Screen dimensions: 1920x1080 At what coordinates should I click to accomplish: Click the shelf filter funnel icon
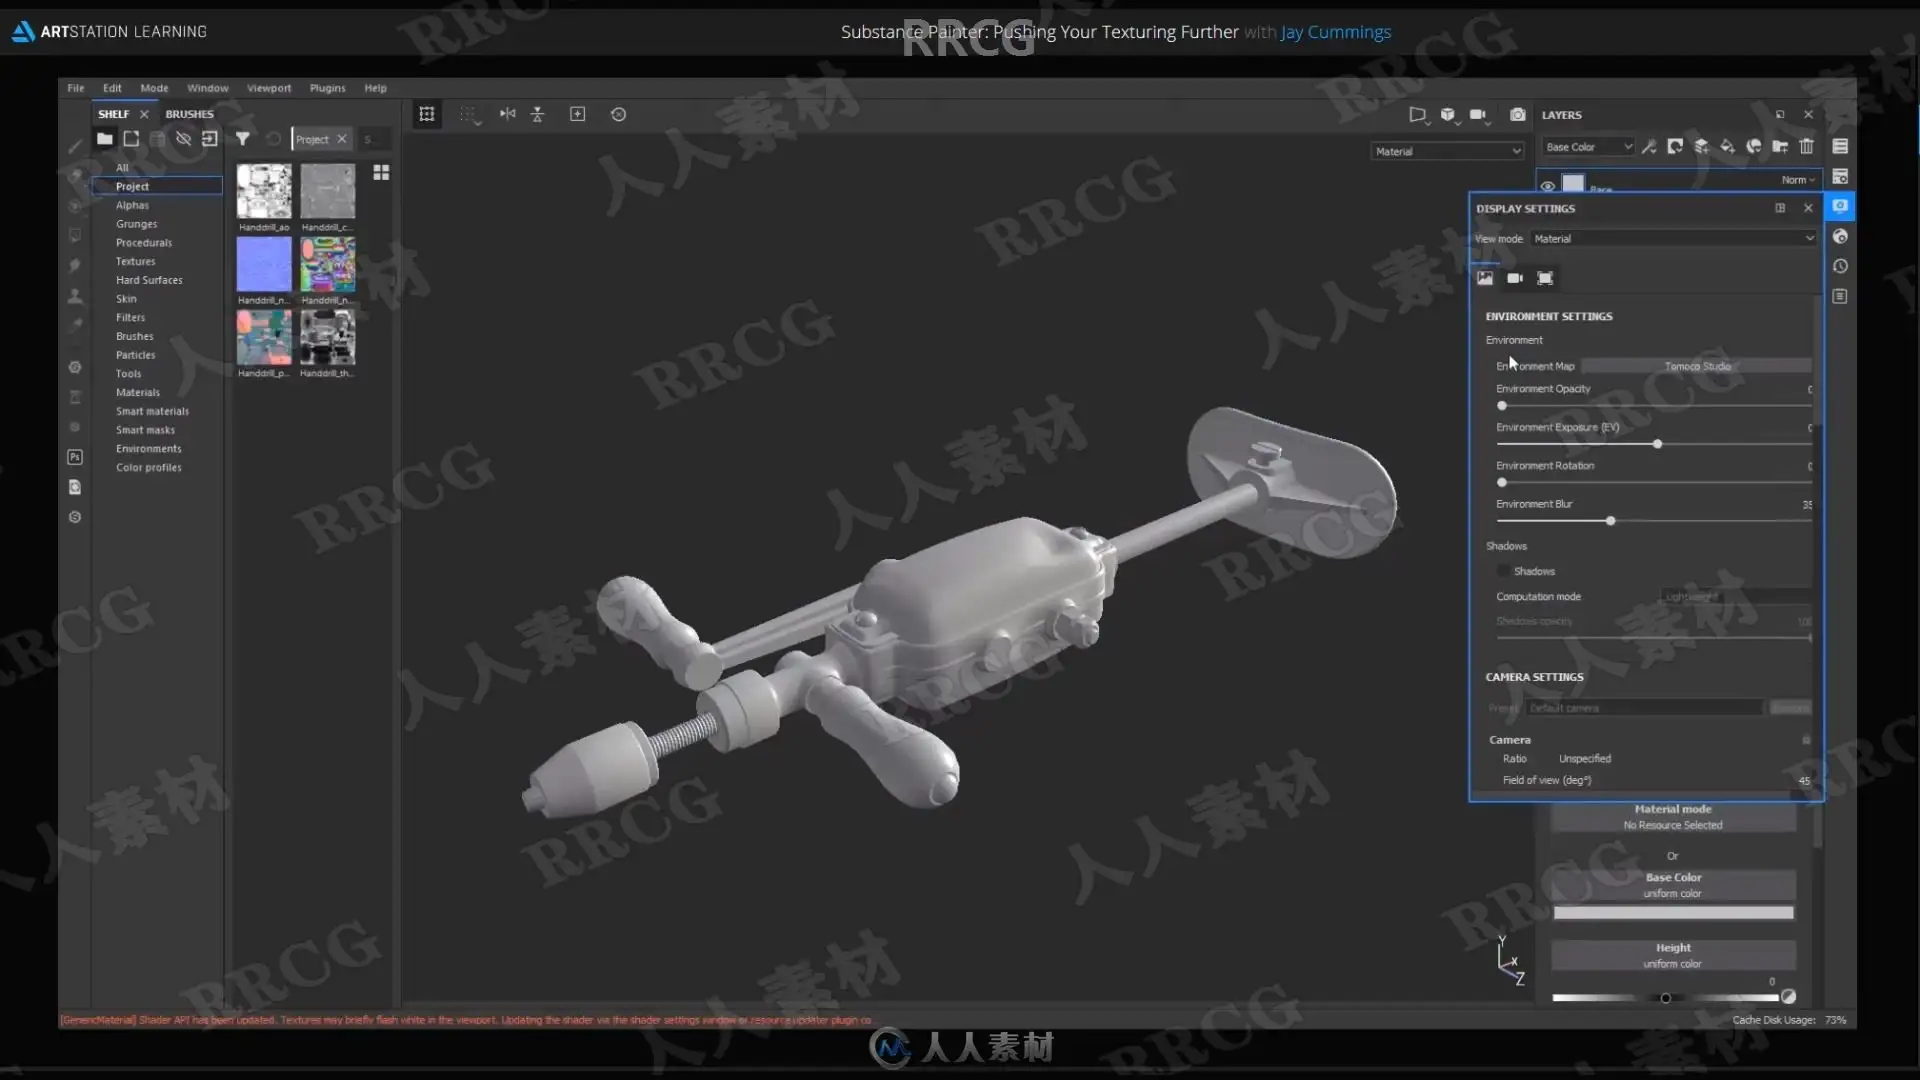click(242, 139)
